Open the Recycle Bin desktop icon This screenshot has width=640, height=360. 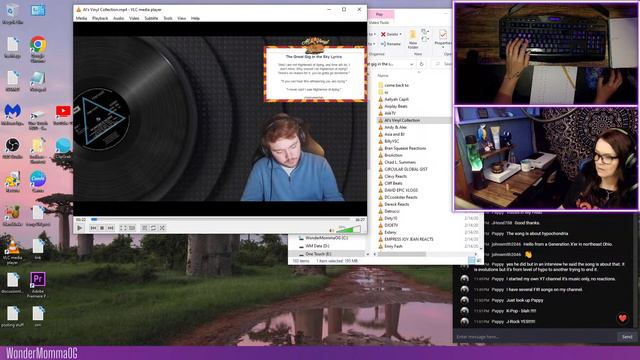pyautogui.click(x=13, y=13)
